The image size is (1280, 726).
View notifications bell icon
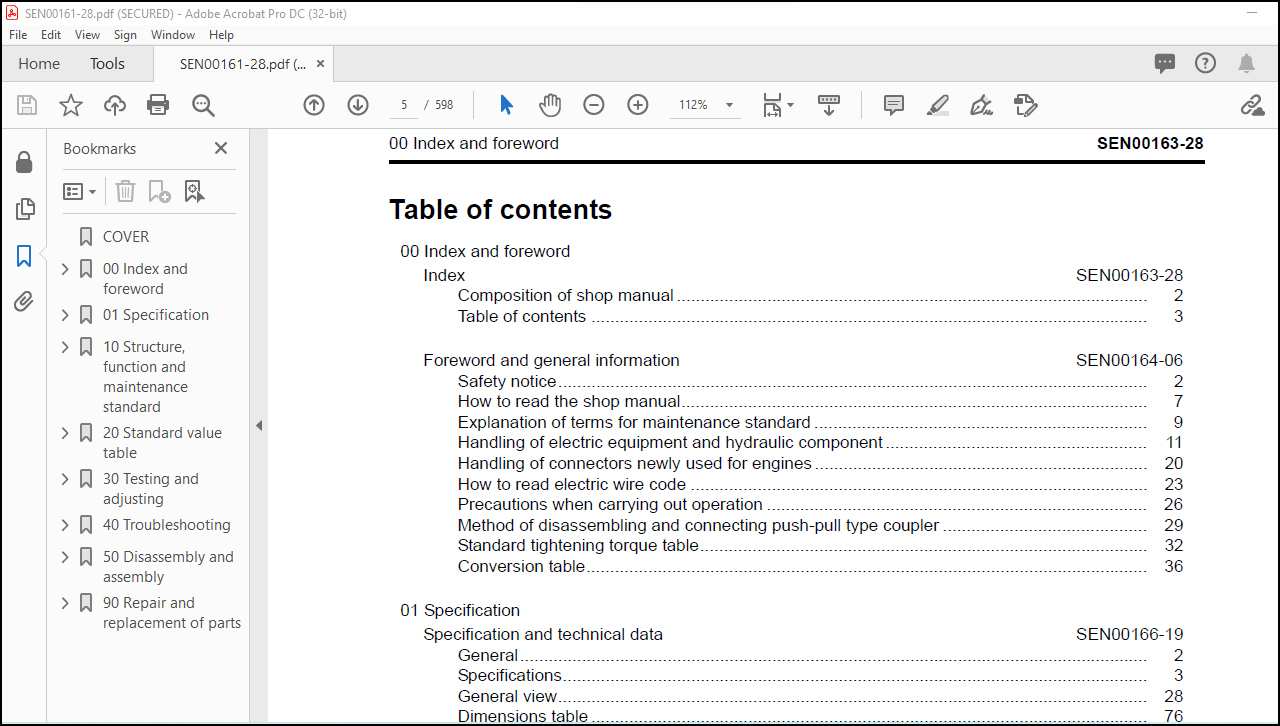click(1246, 63)
